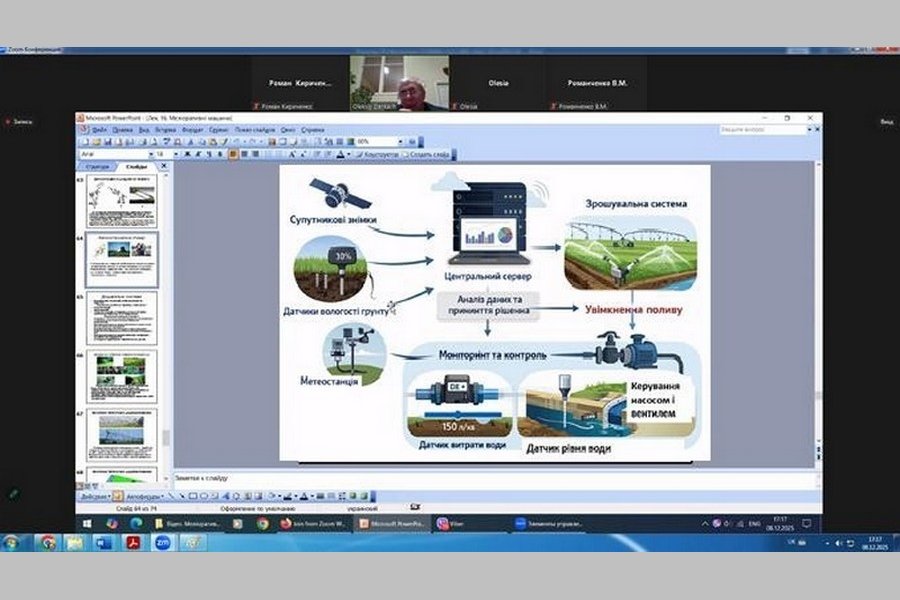Click the font color icon in formatting toolbar
The width and height of the screenshot is (900, 600).
coord(341,155)
